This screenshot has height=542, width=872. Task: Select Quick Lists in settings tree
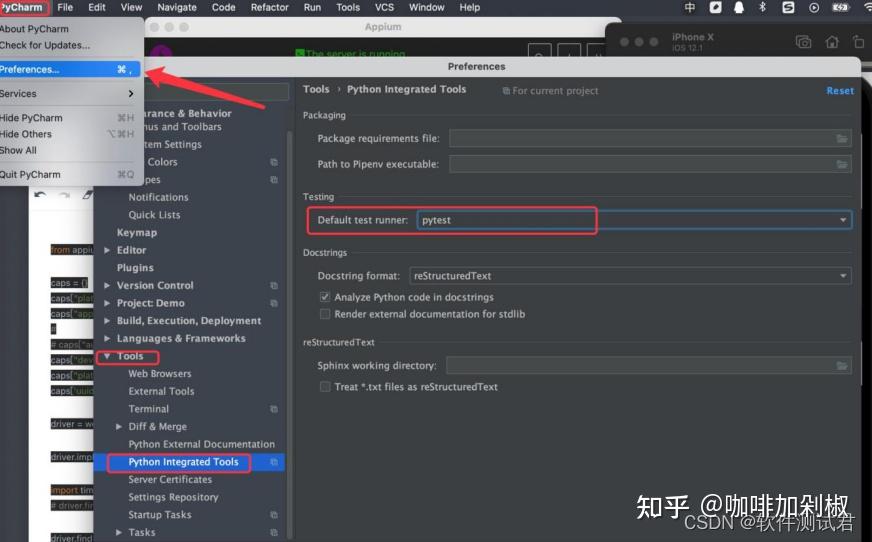pos(154,215)
